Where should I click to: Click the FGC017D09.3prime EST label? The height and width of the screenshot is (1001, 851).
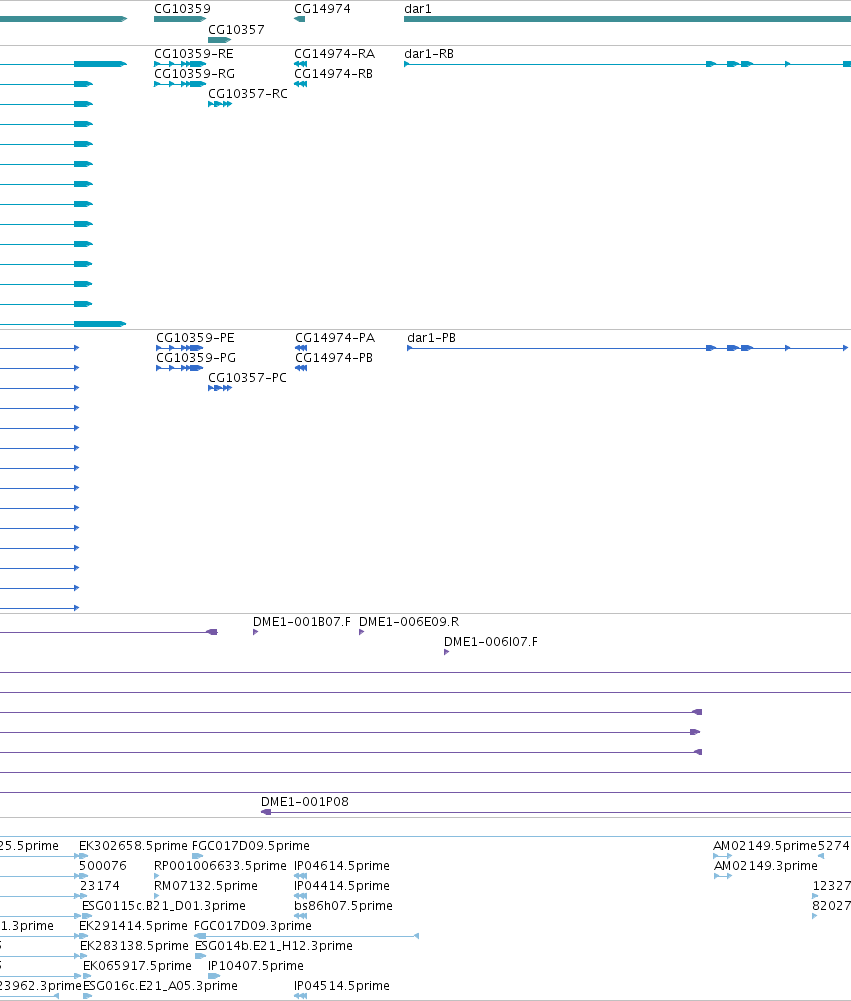(x=253, y=926)
